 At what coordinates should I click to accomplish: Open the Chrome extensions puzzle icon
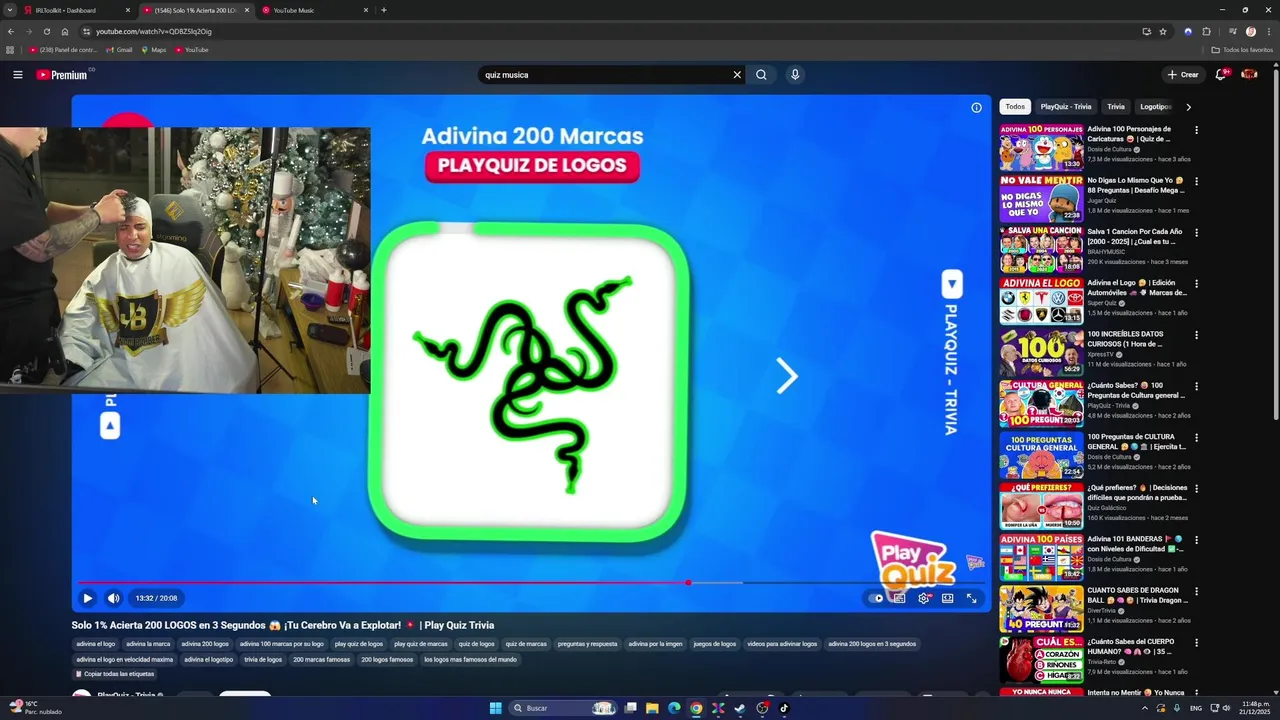(x=1206, y=31)
